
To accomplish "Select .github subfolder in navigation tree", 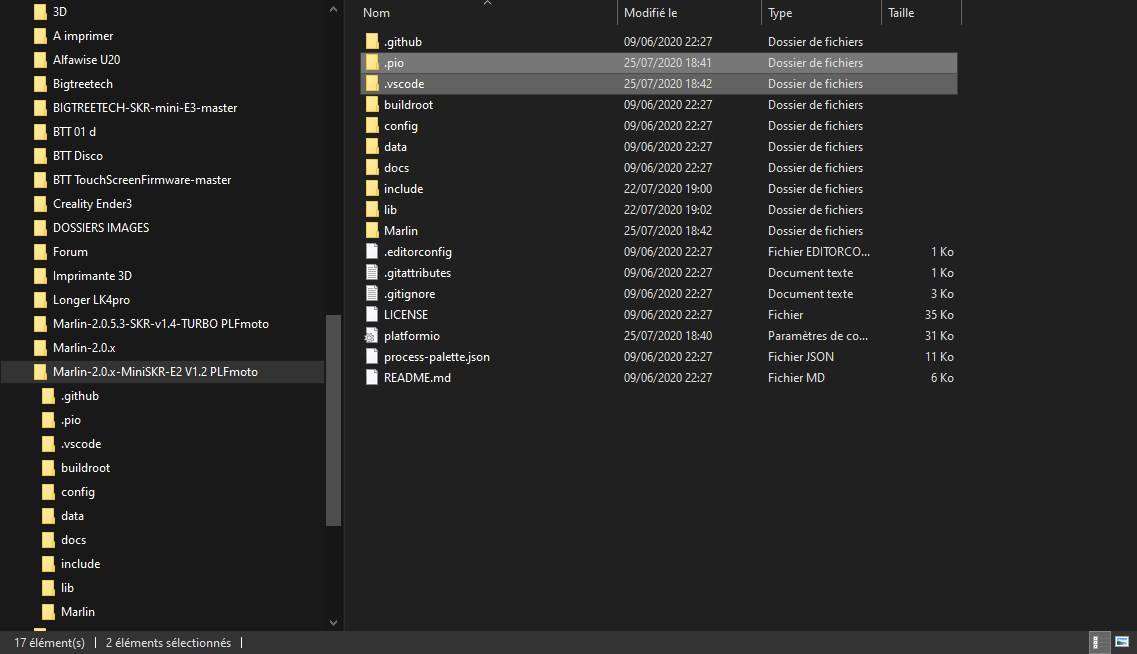I will tap(80, 395).
